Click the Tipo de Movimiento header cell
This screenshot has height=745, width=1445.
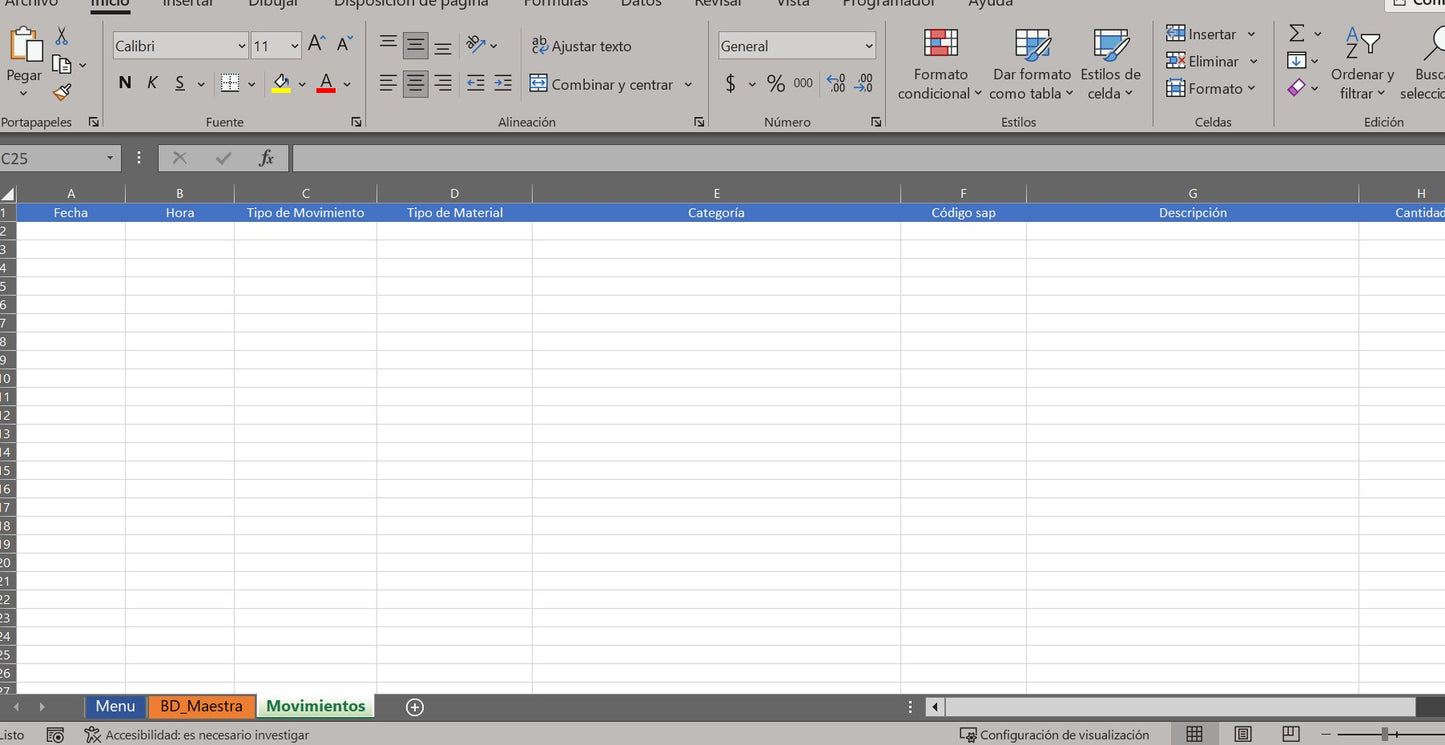click(306, 213)
